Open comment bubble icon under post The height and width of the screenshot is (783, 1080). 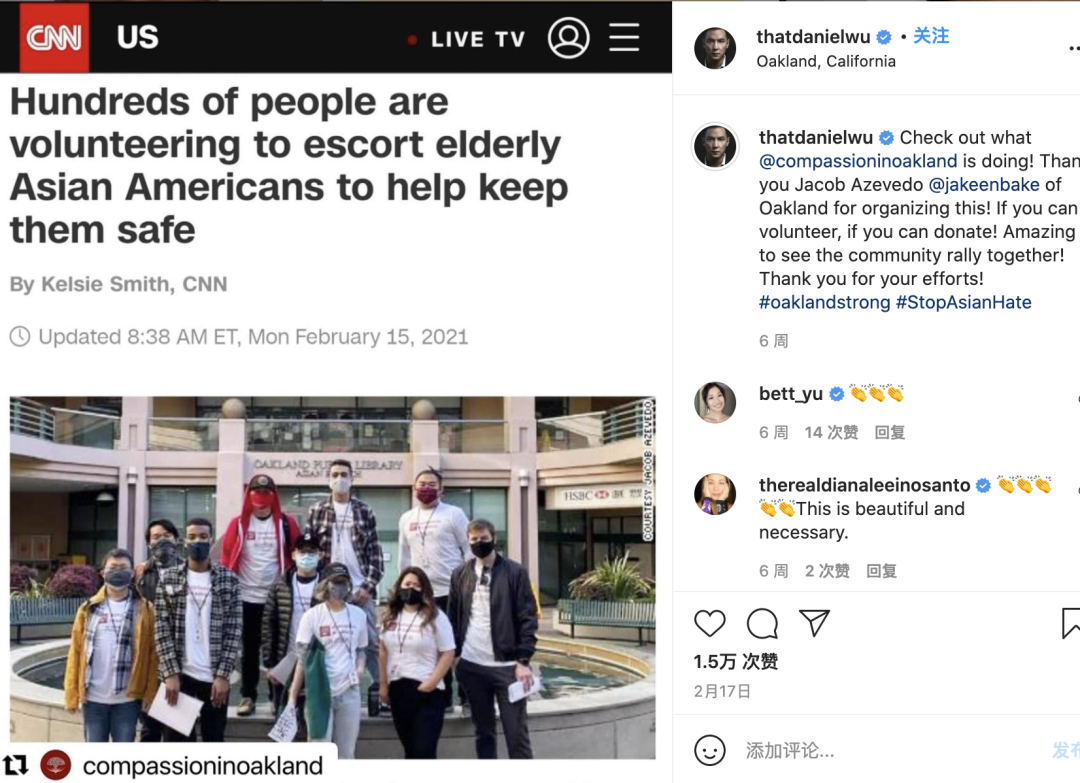point(762,623)
